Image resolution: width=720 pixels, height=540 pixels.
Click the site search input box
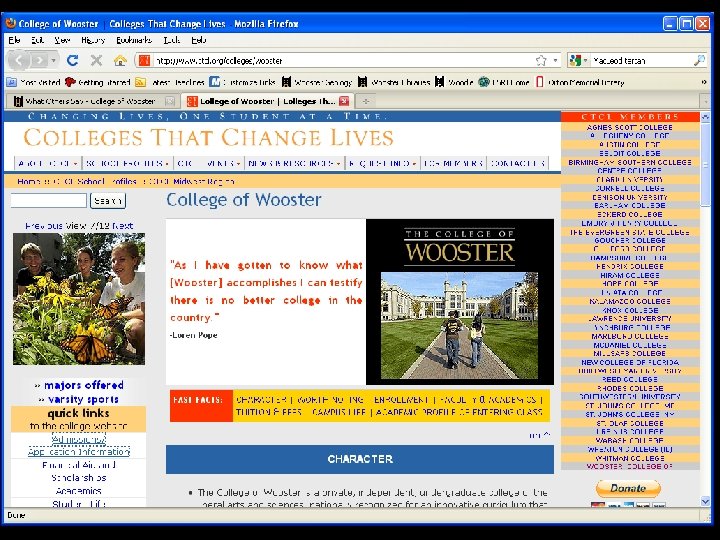pos(49,200)
